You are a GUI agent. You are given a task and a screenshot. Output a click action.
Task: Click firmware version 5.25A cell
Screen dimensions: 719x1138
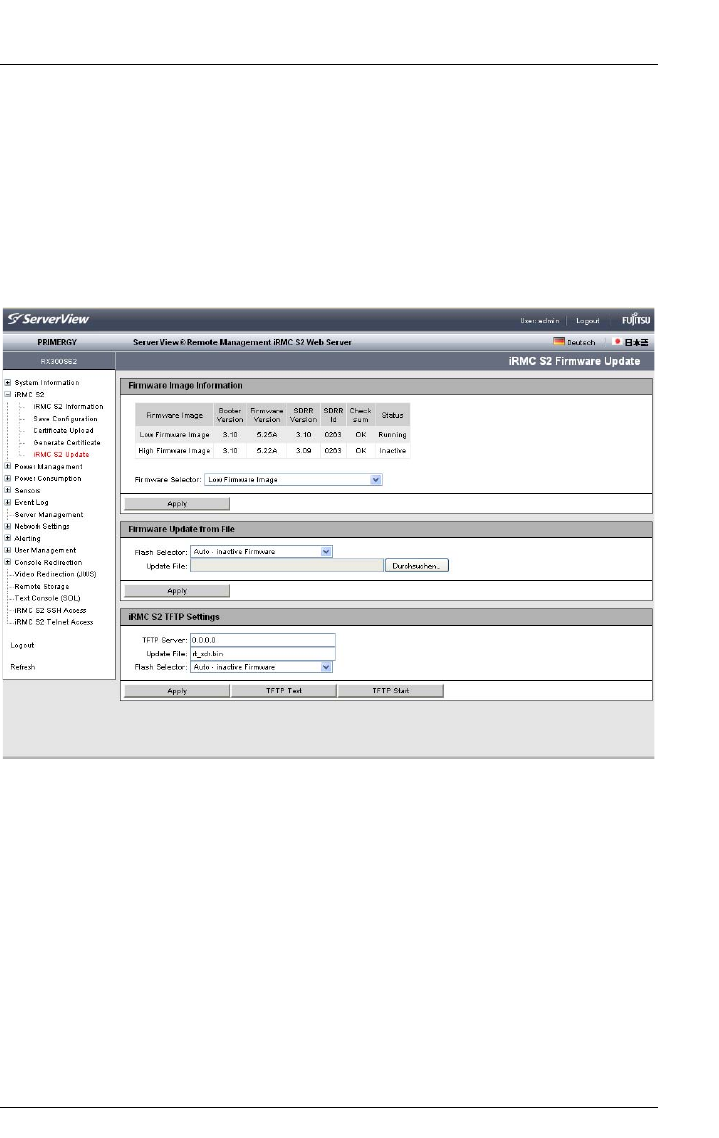coord(266,435)
